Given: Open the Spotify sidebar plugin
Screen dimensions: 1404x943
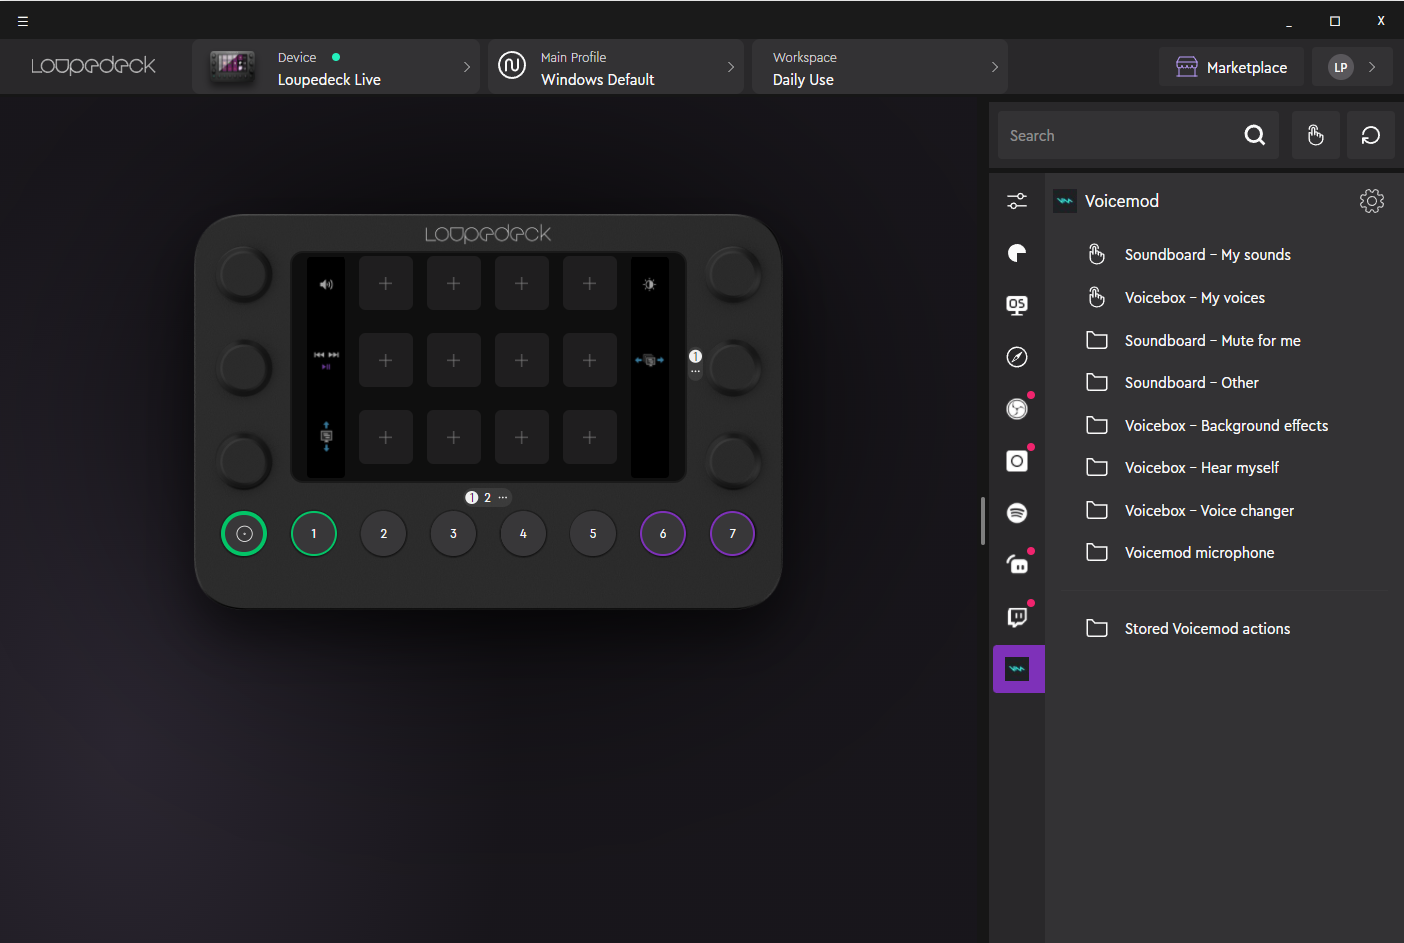Looking at the screenshot, I should tap(1017, 513).
